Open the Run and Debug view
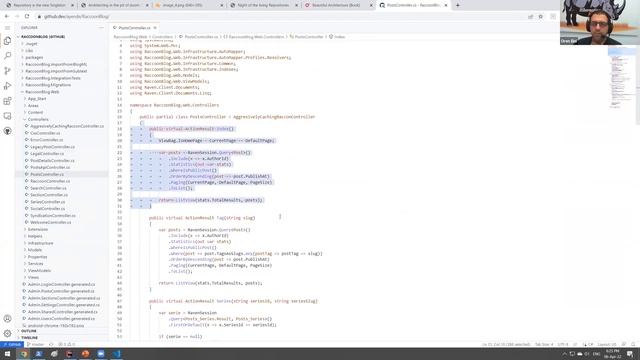Screen dimensions: 640x360 tap(7, 86)
